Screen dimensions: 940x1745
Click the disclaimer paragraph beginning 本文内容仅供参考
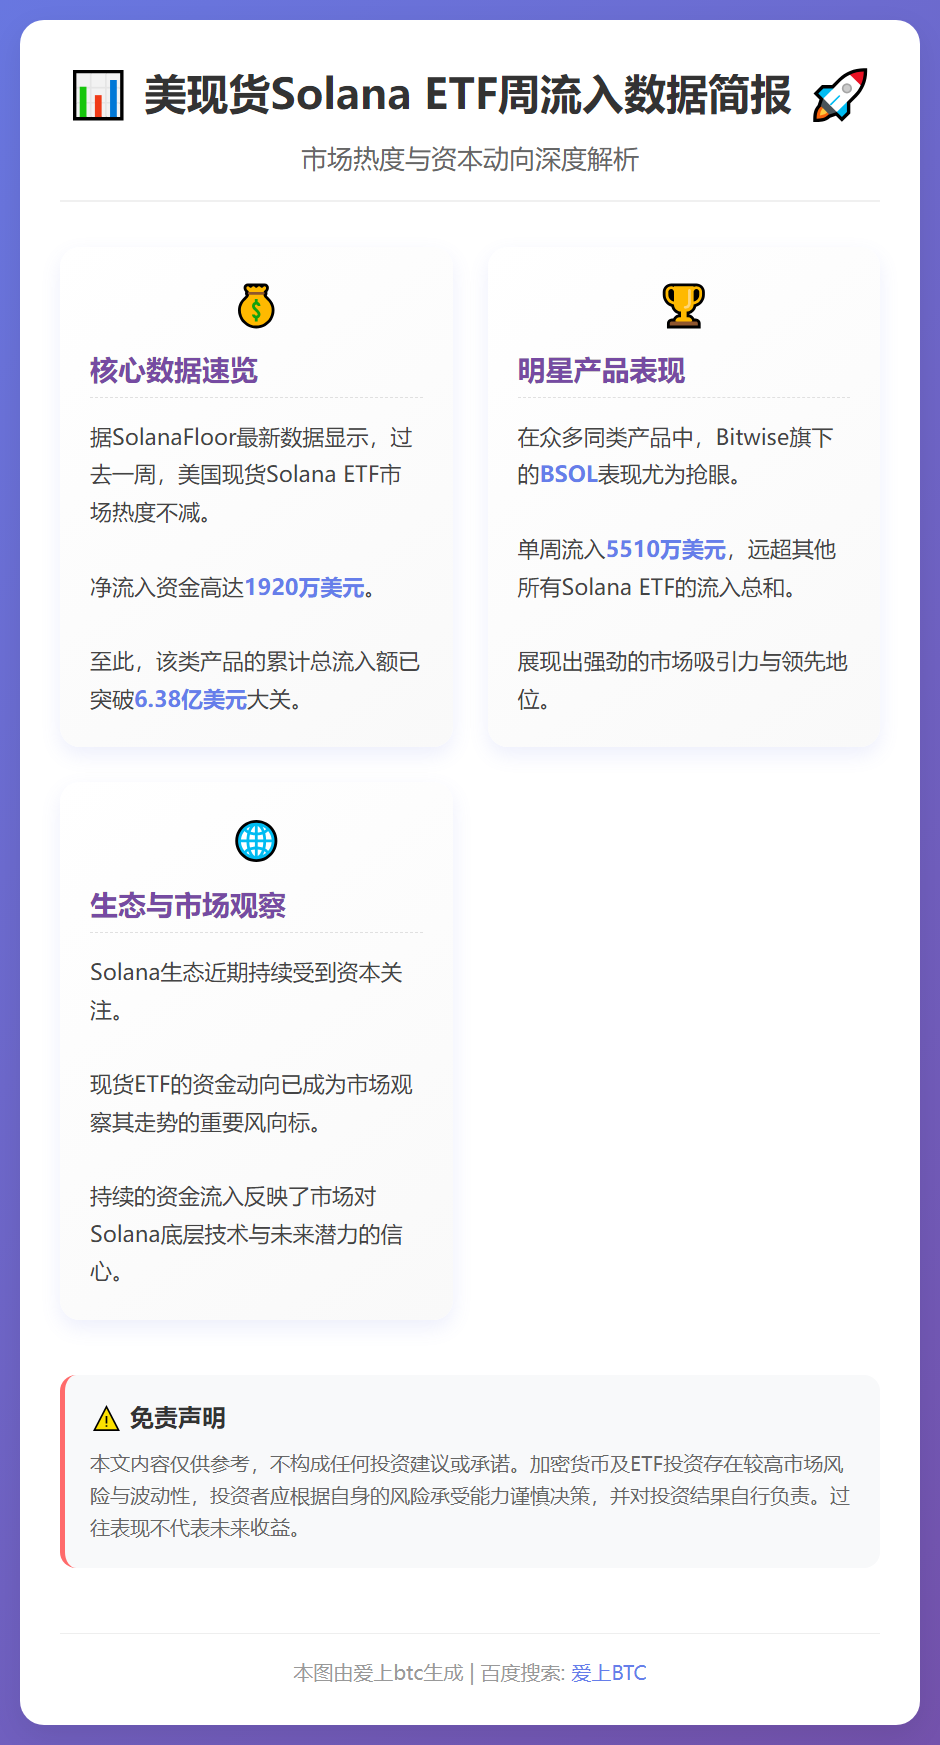470,1496
